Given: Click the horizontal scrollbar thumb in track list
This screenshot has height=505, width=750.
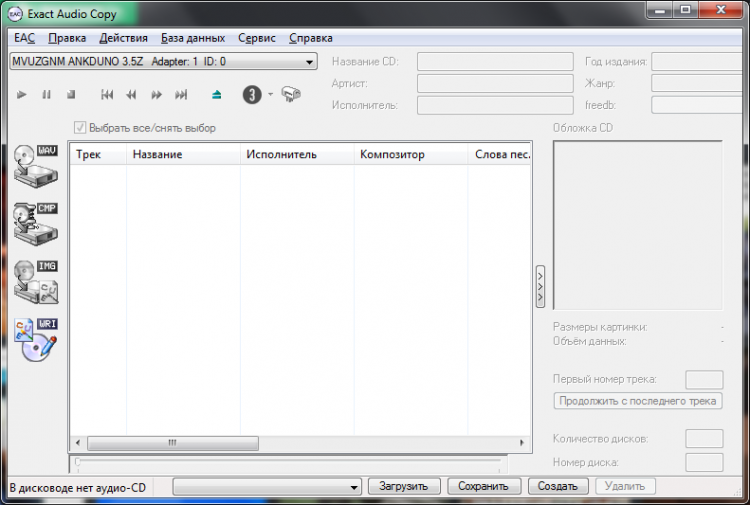Looking at the screenshot, I should coord(173,443).
